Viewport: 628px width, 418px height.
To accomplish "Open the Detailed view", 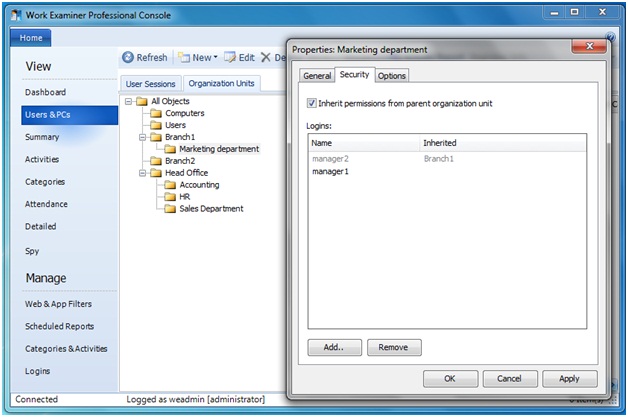I will 40,227.
